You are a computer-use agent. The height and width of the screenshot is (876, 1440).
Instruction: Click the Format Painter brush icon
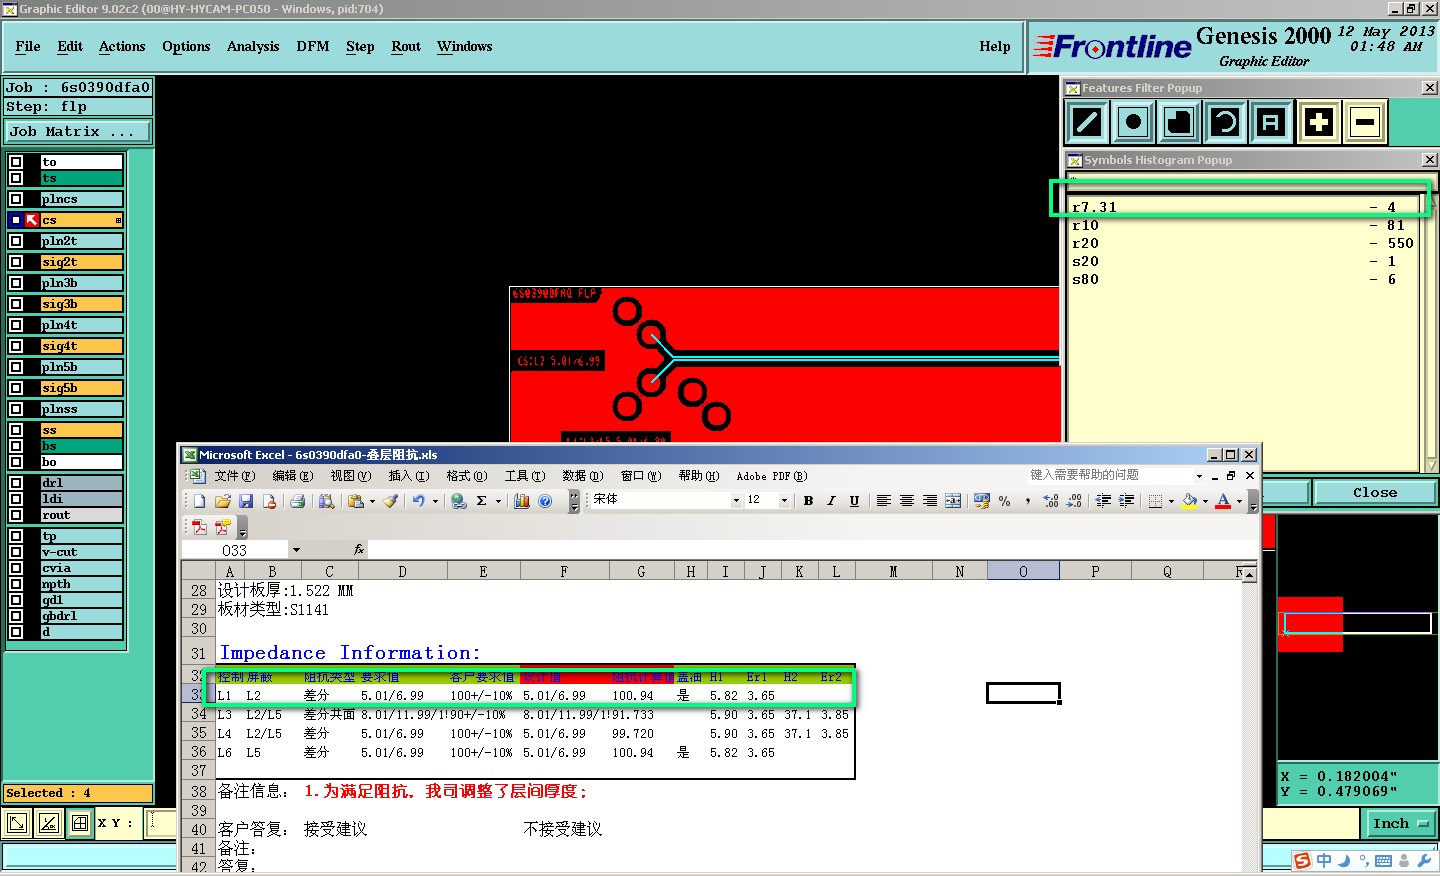click(391, 501)
